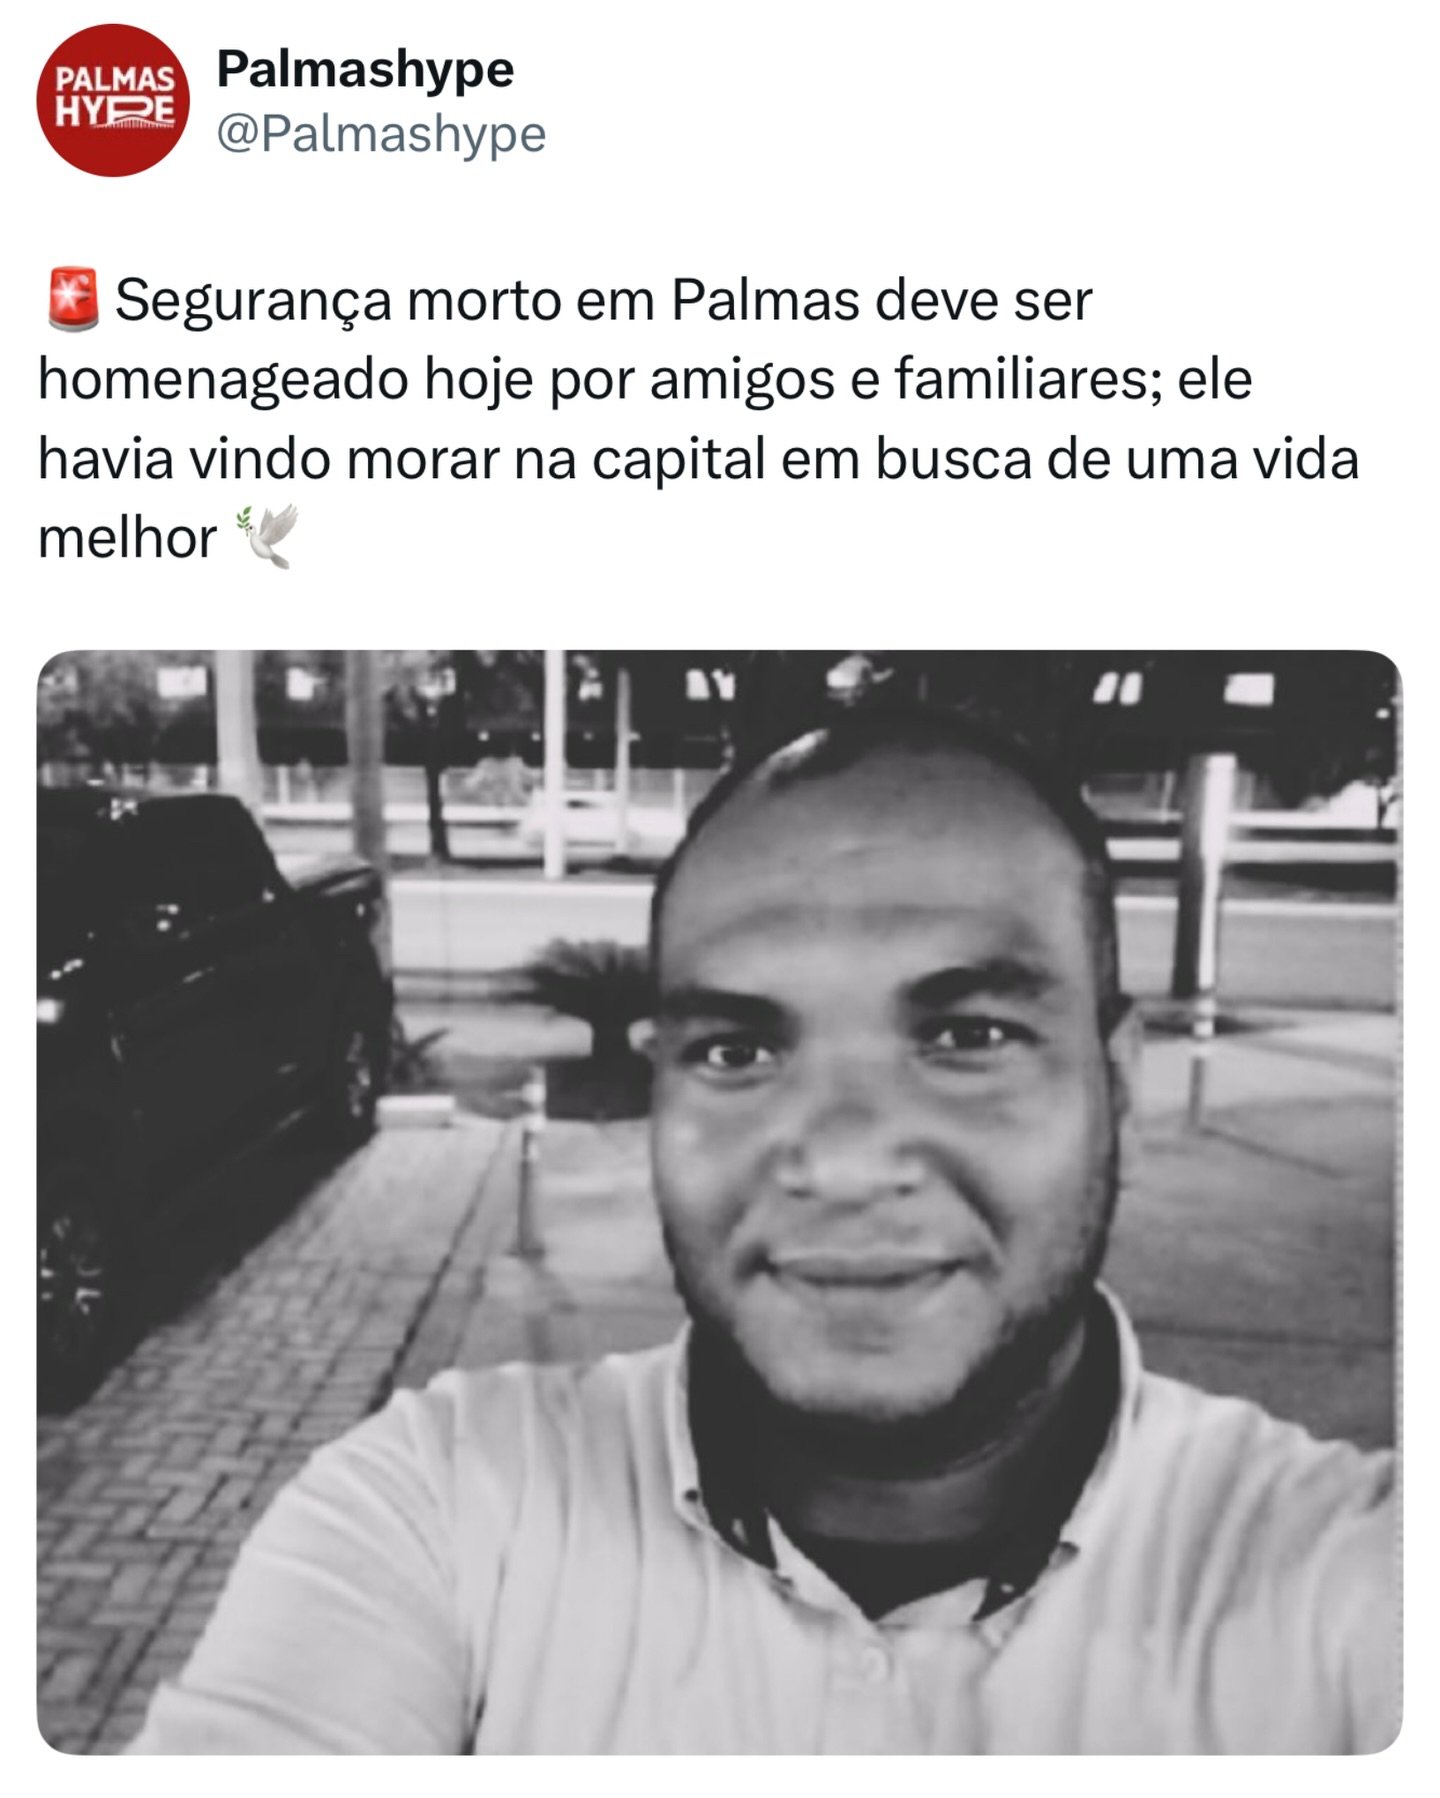1440x1798 pixels.
Task: Click the word 'capital' in the tweet
Action: [x=678, y=460]
